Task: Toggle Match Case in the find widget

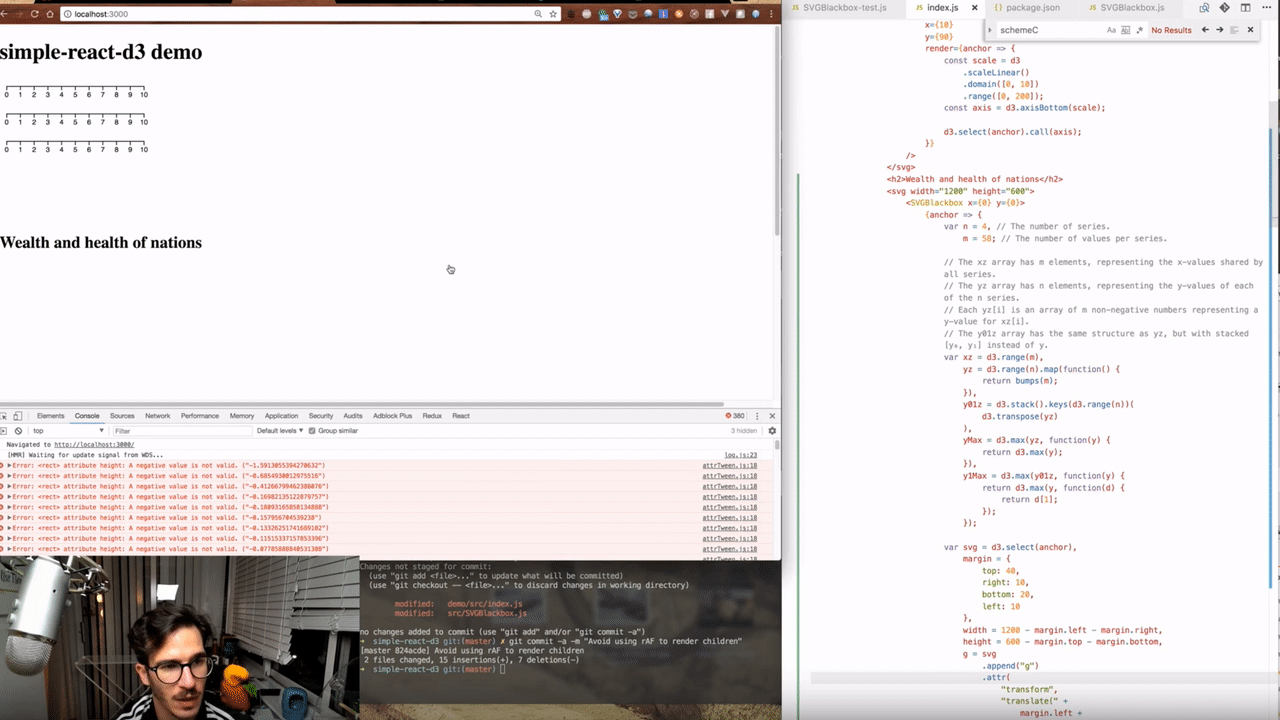Action: click(1111, 30)
